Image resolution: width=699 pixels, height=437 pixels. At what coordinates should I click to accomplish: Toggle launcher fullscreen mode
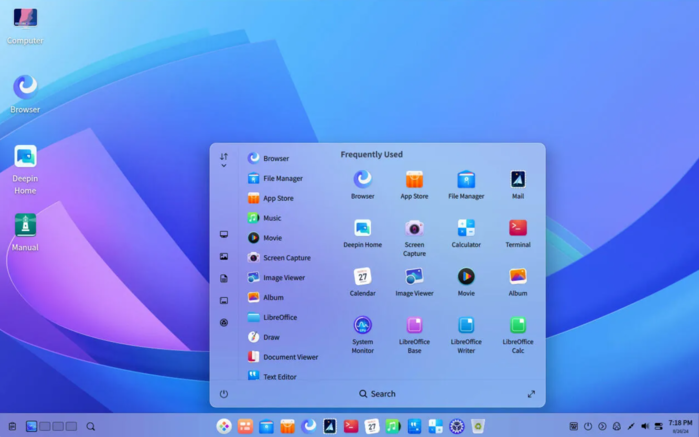[x=531, y=394]
